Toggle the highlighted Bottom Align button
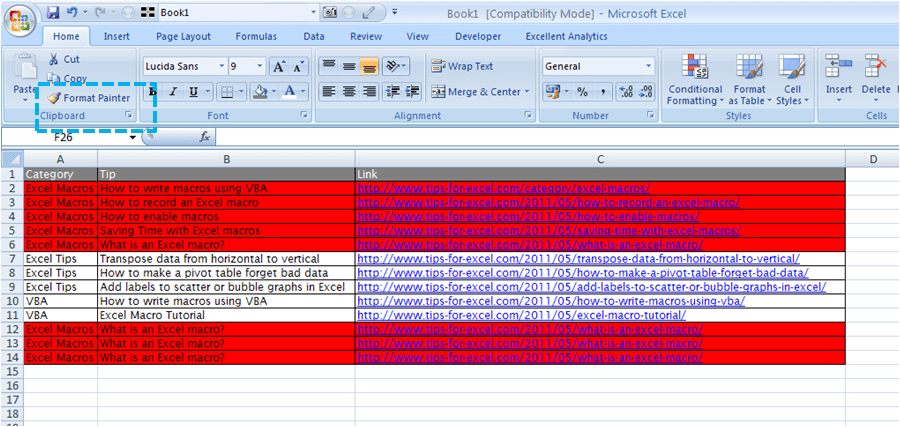This screenshot has height=427, width=900. coord(368,67)
